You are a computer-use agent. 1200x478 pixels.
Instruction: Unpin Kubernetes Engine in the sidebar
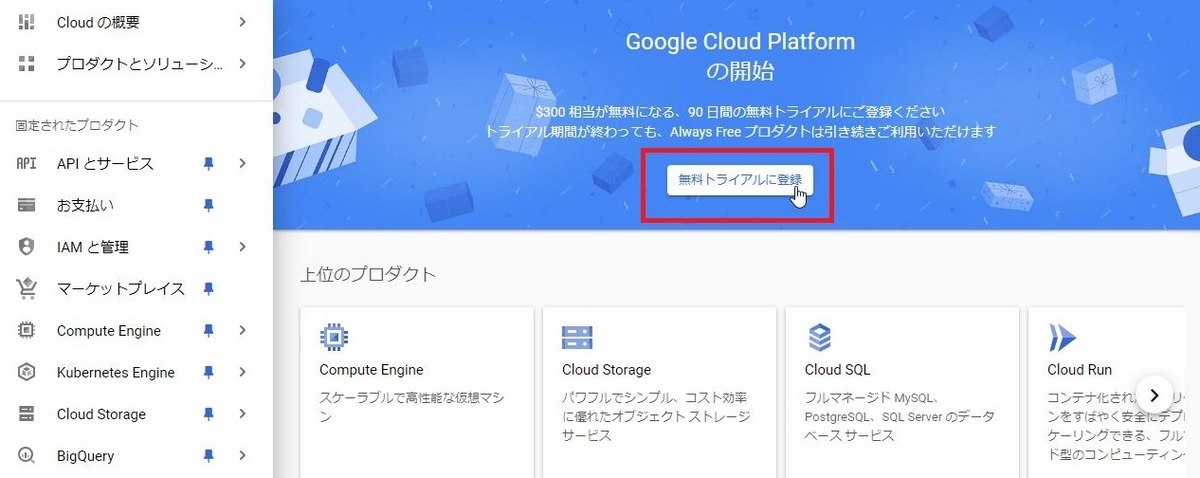[x=208, y=373]
